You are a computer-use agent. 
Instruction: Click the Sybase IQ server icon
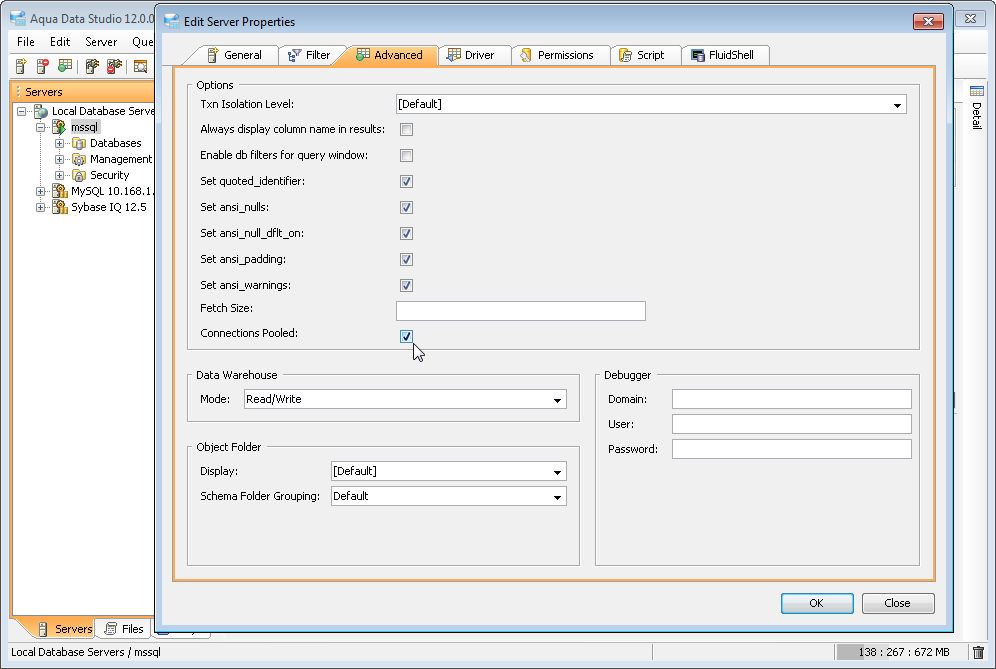pyautogui.click(x=60, y=207)
